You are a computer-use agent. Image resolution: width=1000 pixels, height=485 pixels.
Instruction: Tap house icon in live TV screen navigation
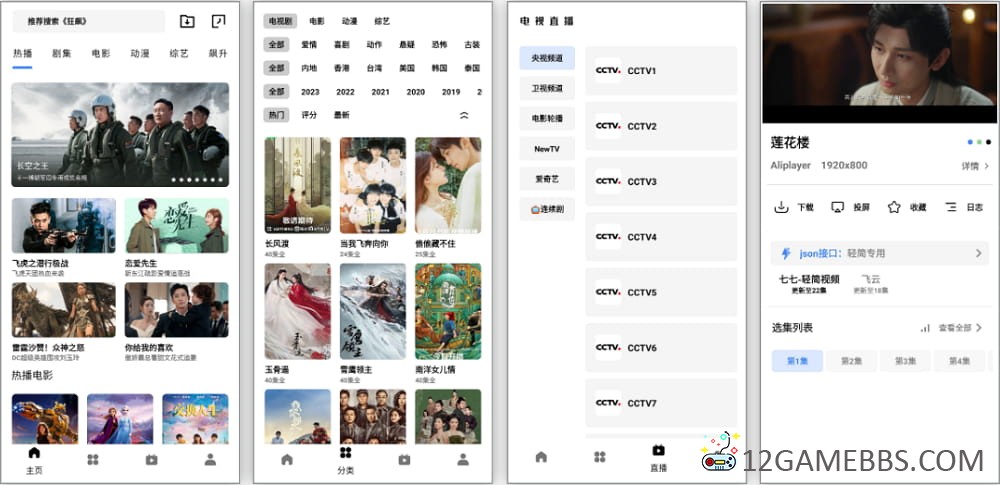[541, 457]
